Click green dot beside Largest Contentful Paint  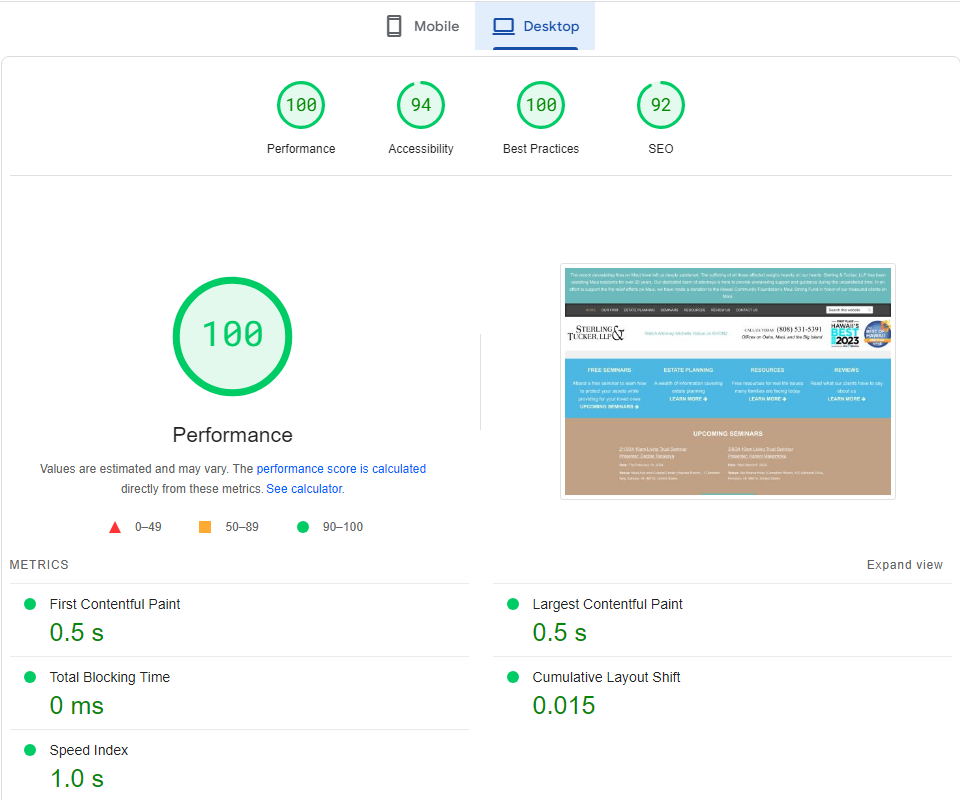(x=513, y=604)
